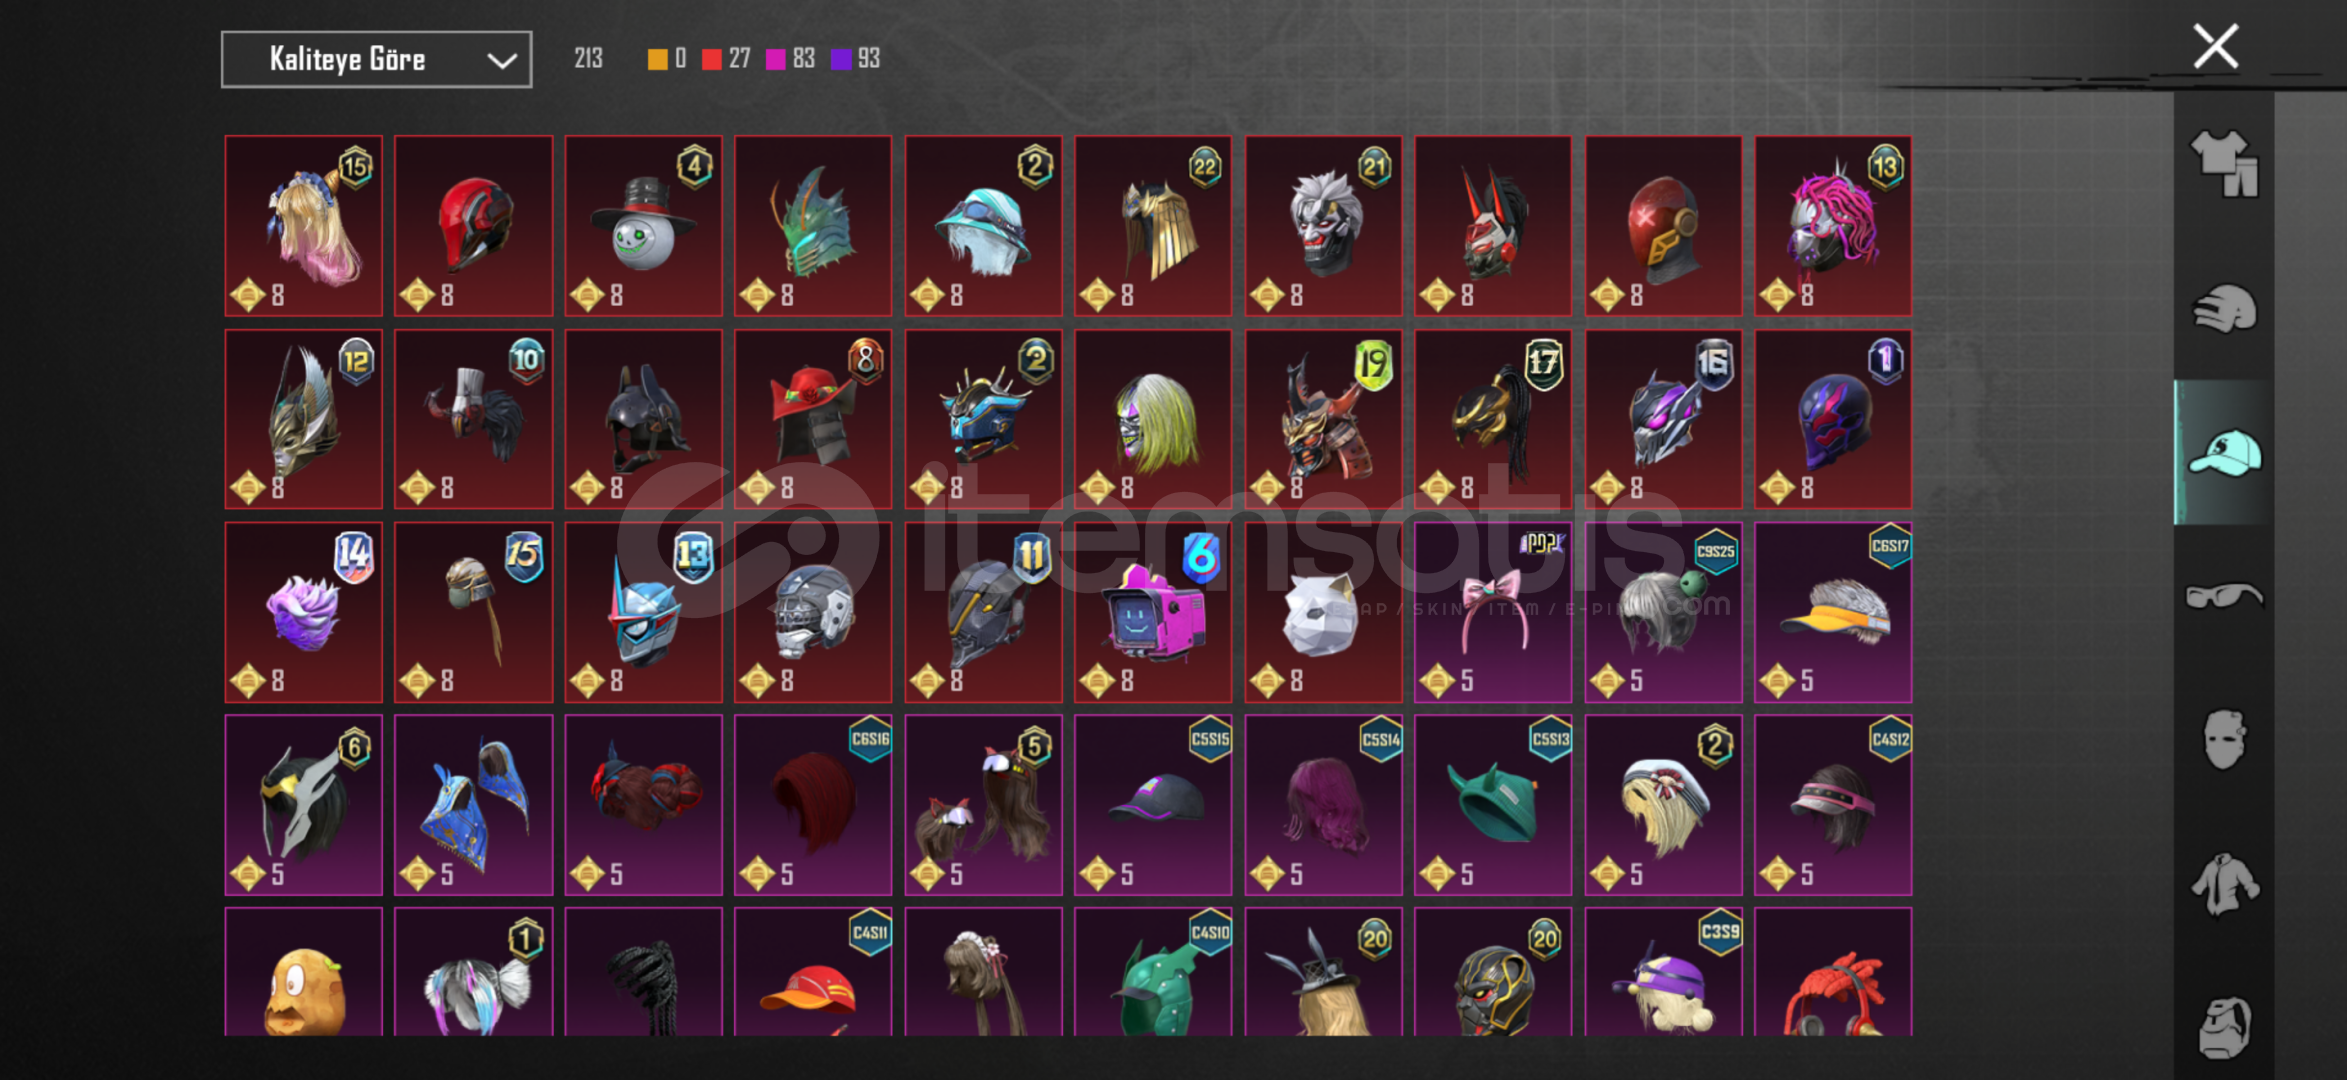Expand the Kaliteye Göre sort dropdown

[x=376, y=60]
